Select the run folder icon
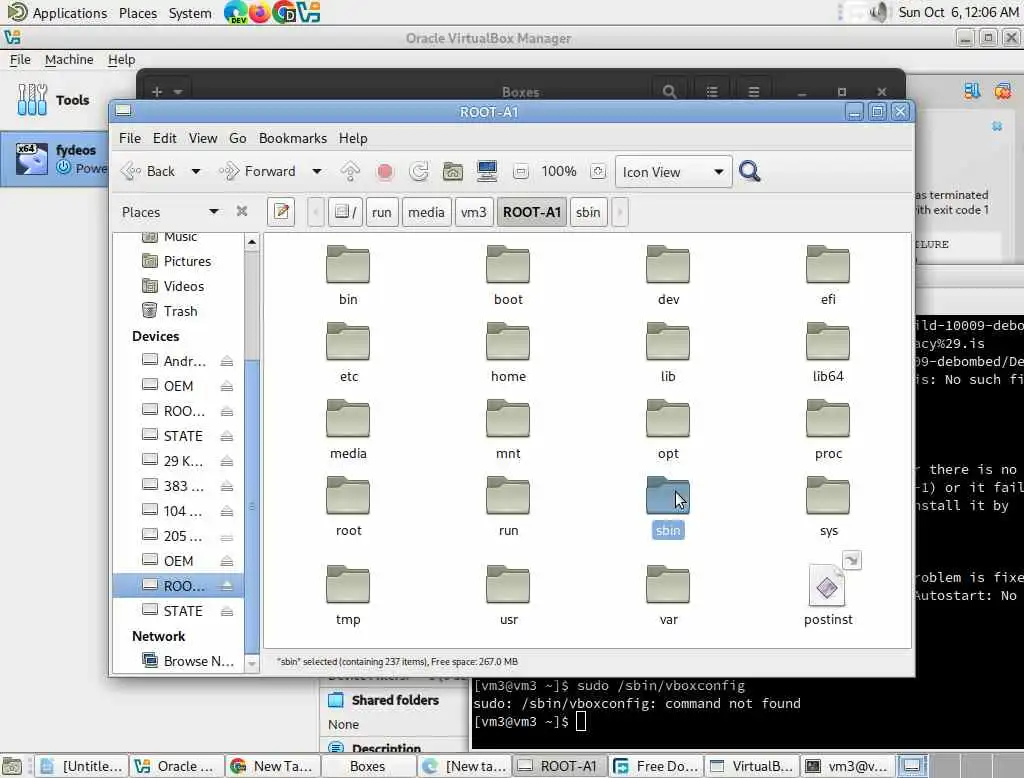The width and height of the screenshot is (1024, 778). point(508,496)
